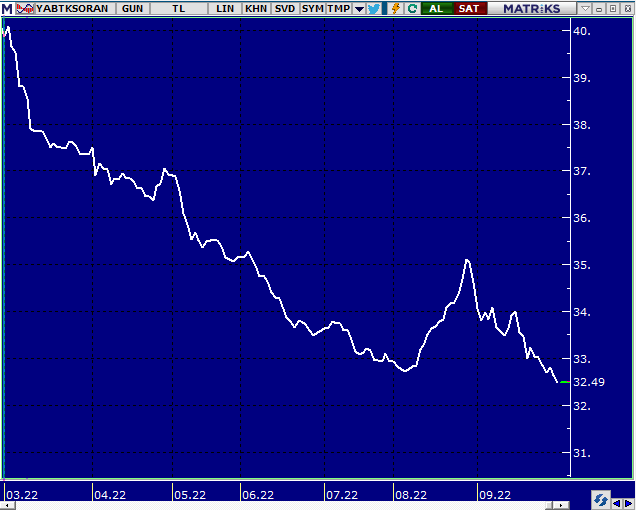Screen dimensions: 636x510
Task: Click the horizontal scrollbar left arrow
Action: [8, 506]
